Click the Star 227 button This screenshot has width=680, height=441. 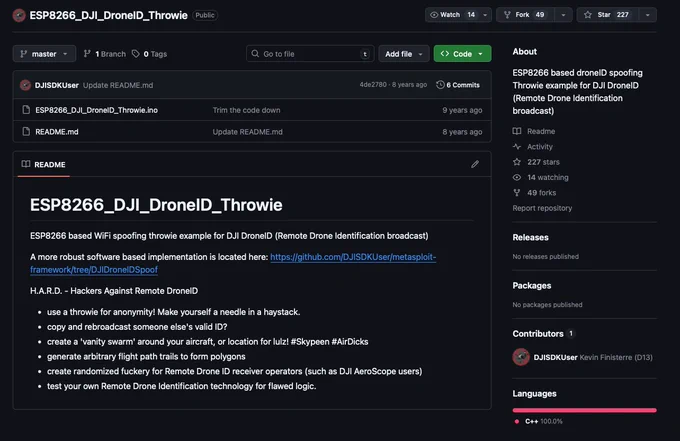pyautogui.click(x=608, y=15)
